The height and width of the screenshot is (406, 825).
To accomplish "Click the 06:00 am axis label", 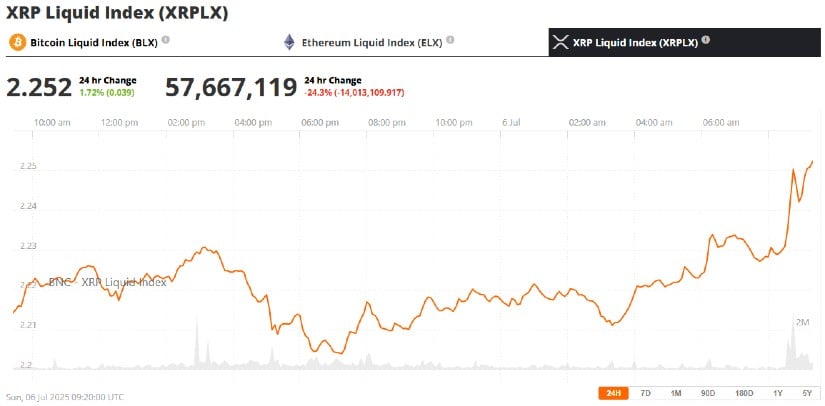I will coord(721,123).
